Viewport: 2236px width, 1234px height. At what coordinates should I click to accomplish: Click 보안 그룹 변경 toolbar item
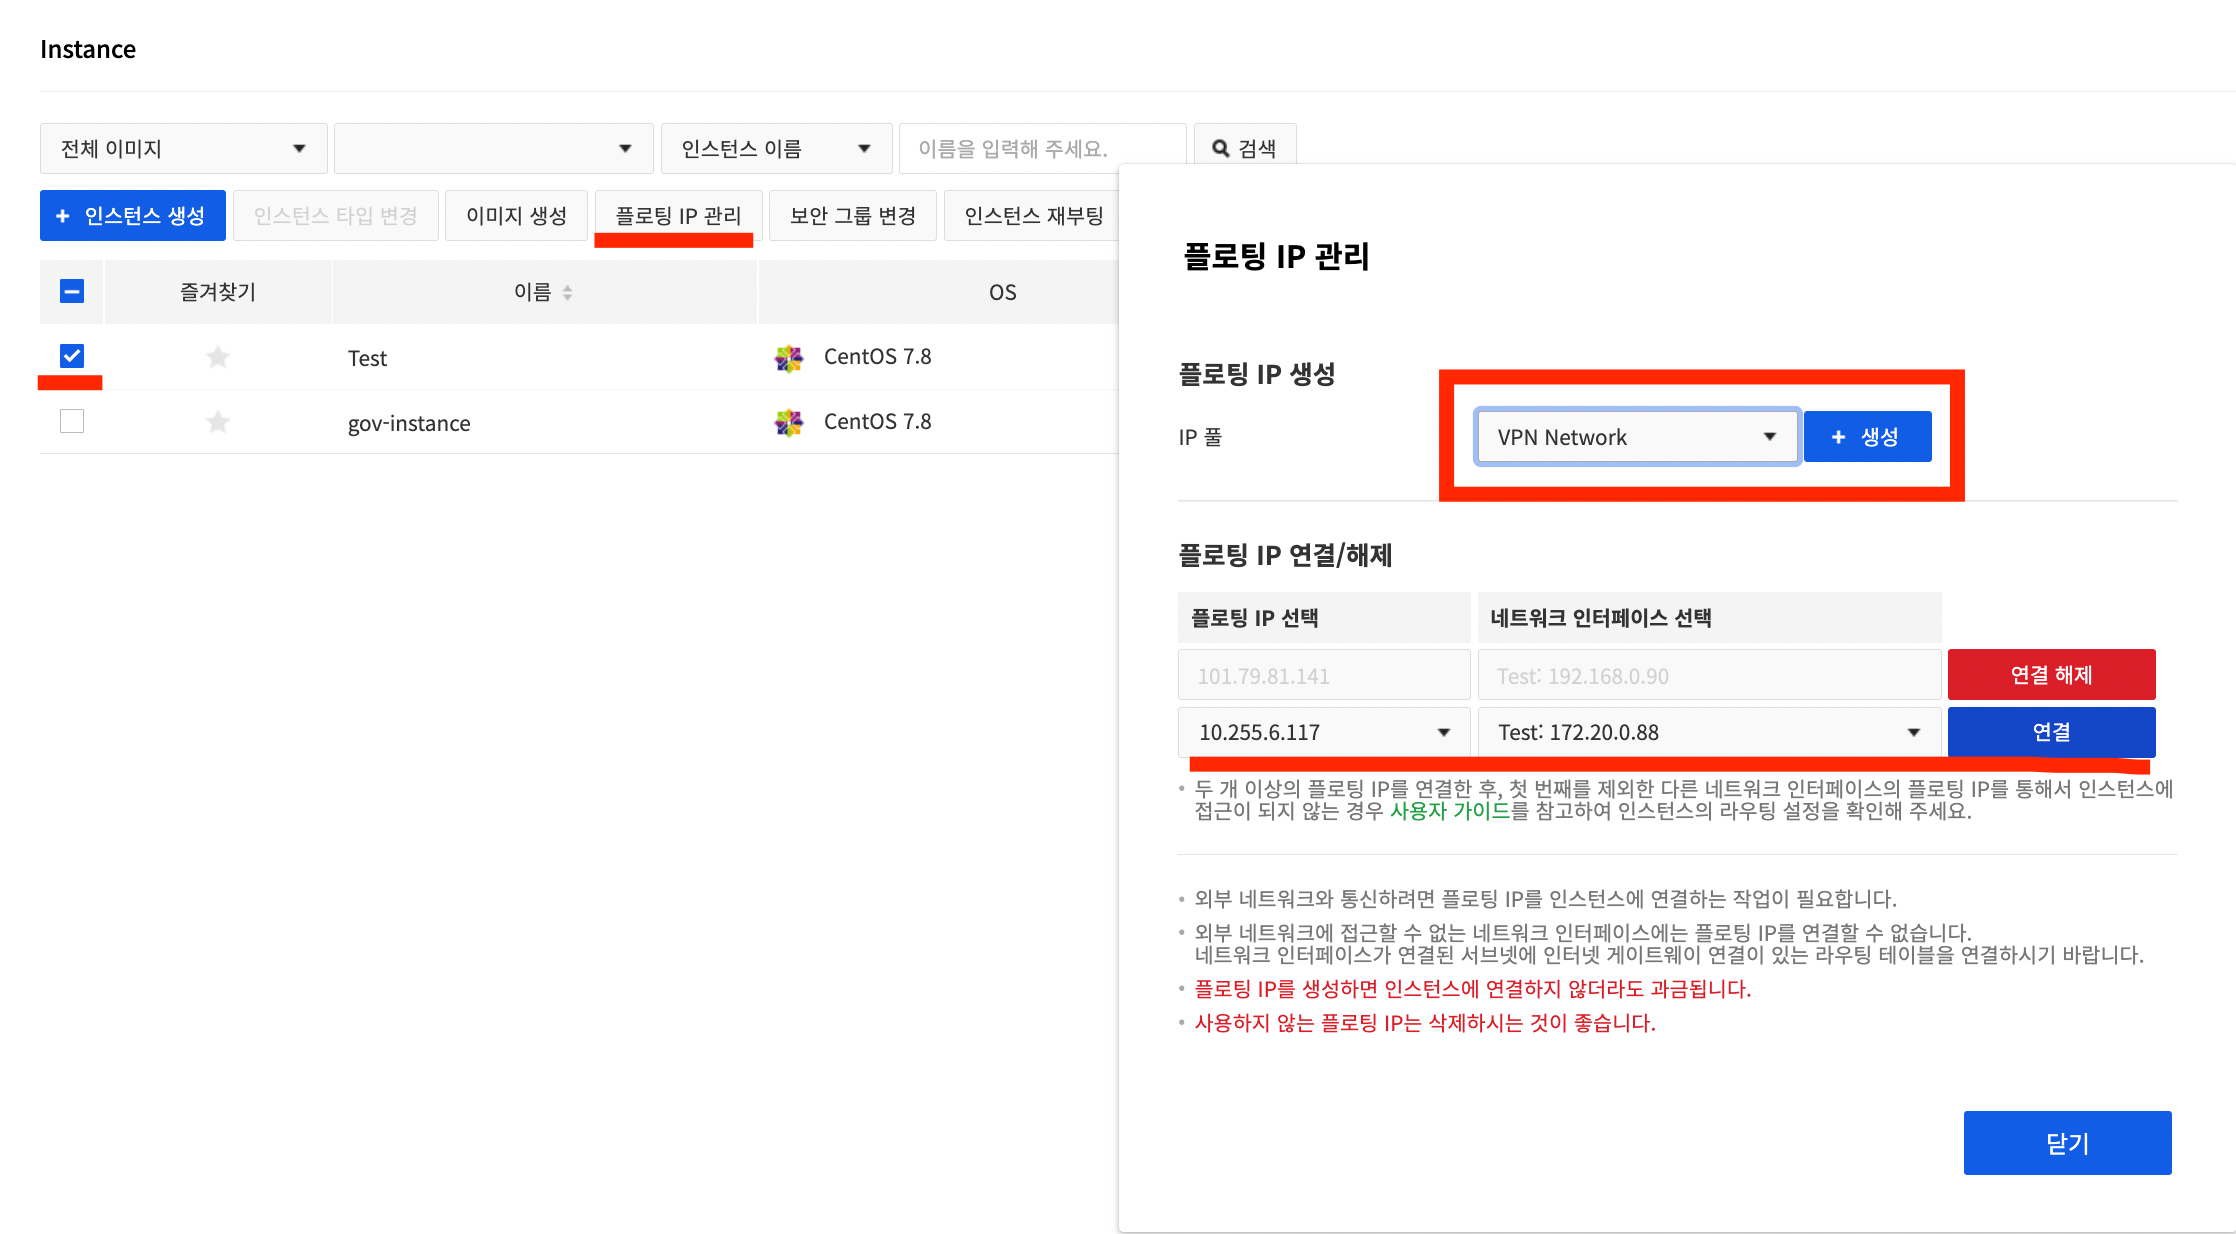point(852,216)
